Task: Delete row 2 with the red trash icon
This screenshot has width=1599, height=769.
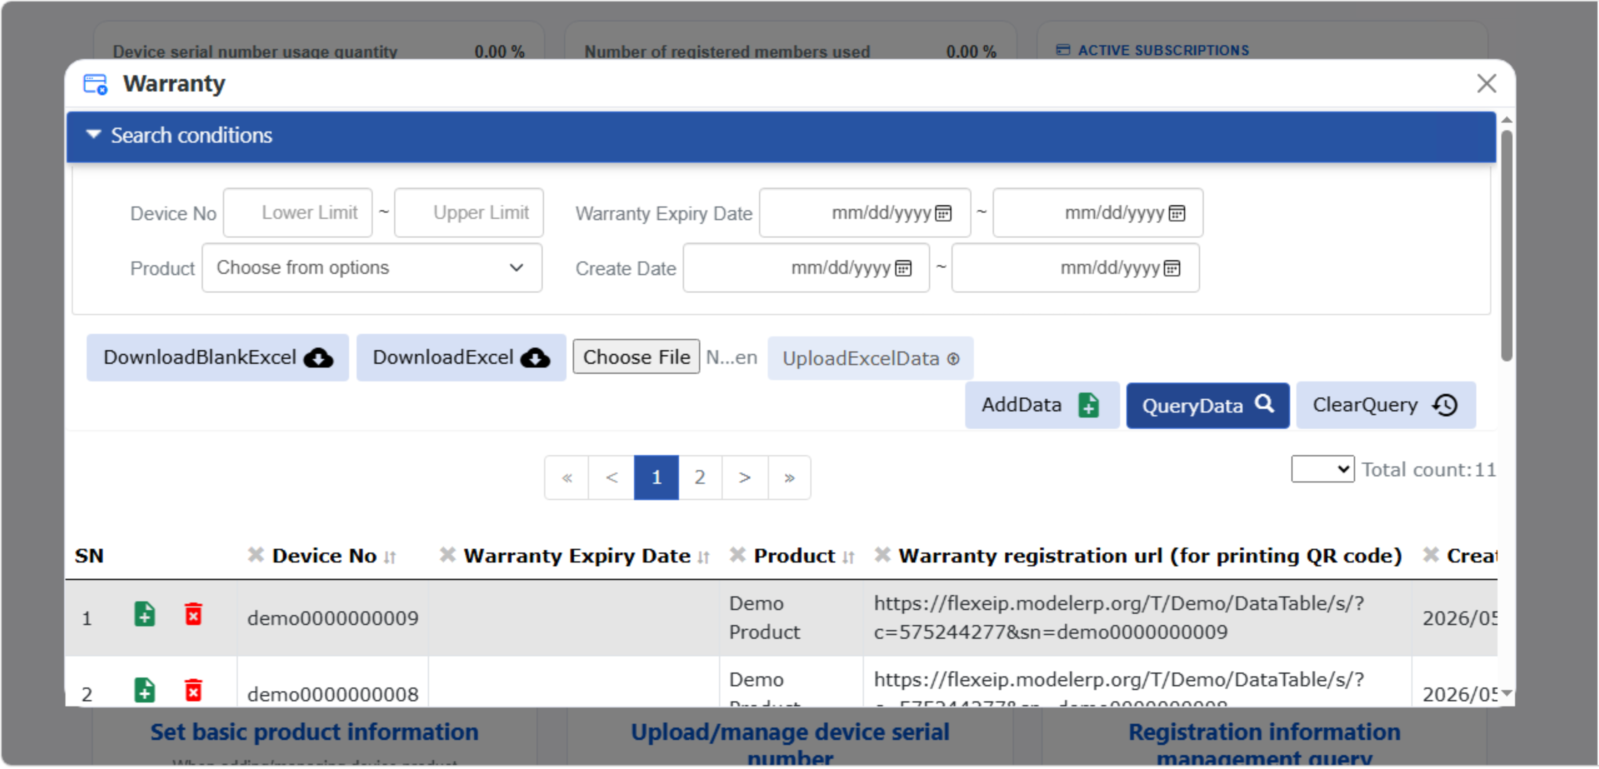Action: [193, 690]
